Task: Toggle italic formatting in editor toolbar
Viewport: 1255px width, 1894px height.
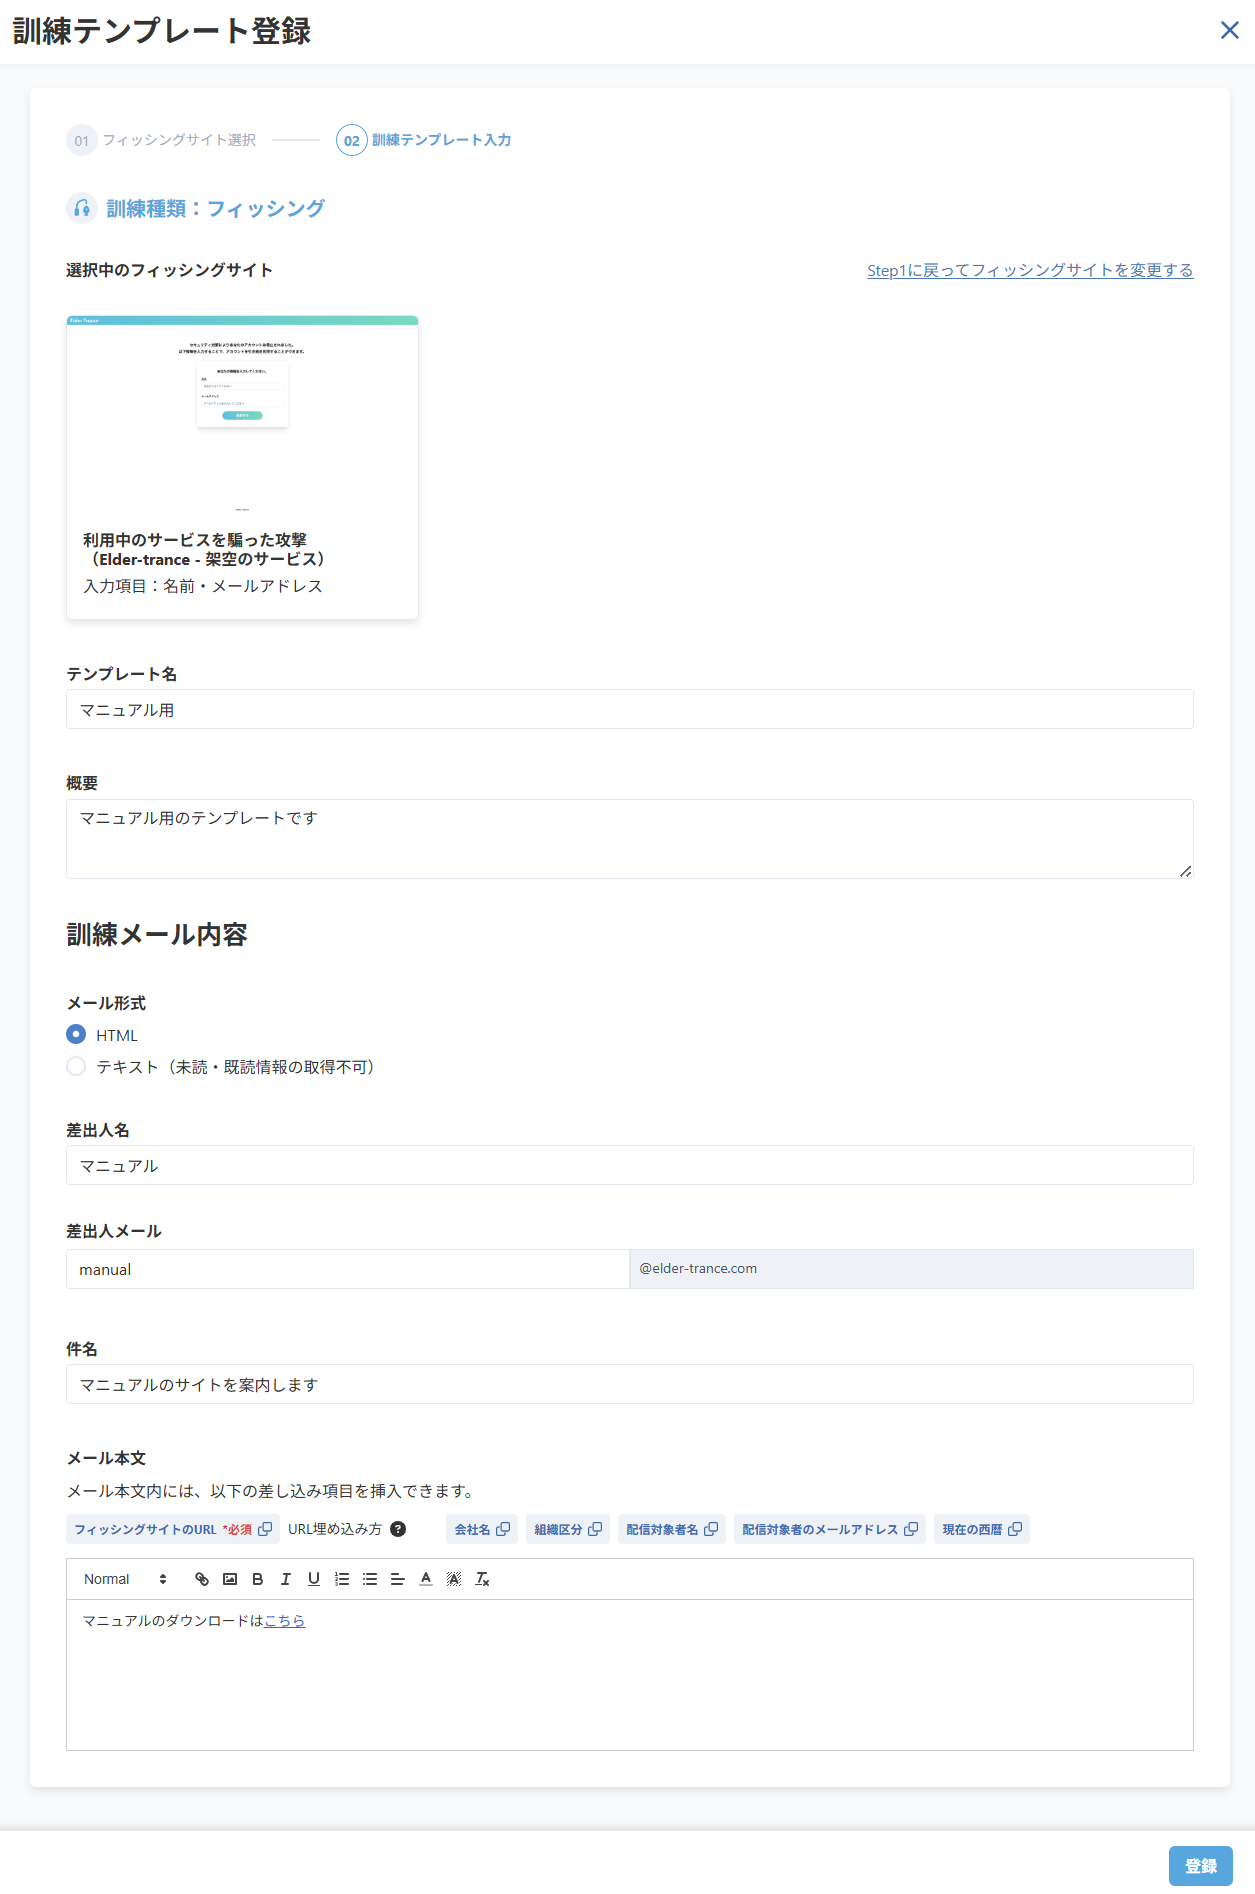Action: 286,1579
